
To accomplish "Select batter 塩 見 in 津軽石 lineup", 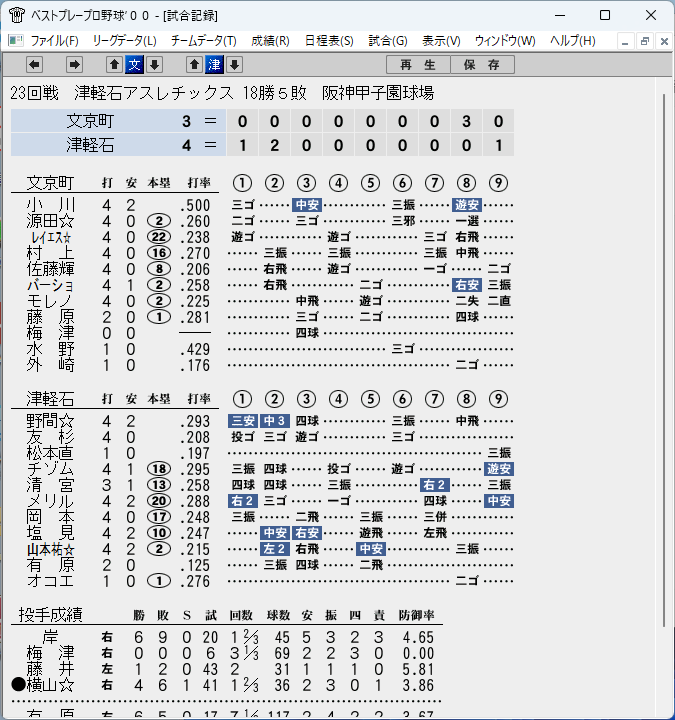I will (51, 533).
